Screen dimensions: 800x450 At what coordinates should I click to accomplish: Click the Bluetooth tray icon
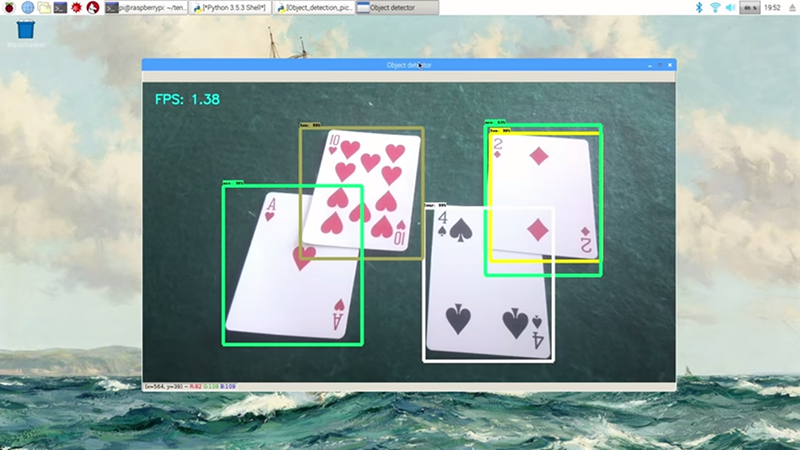(x=699, y=7)
